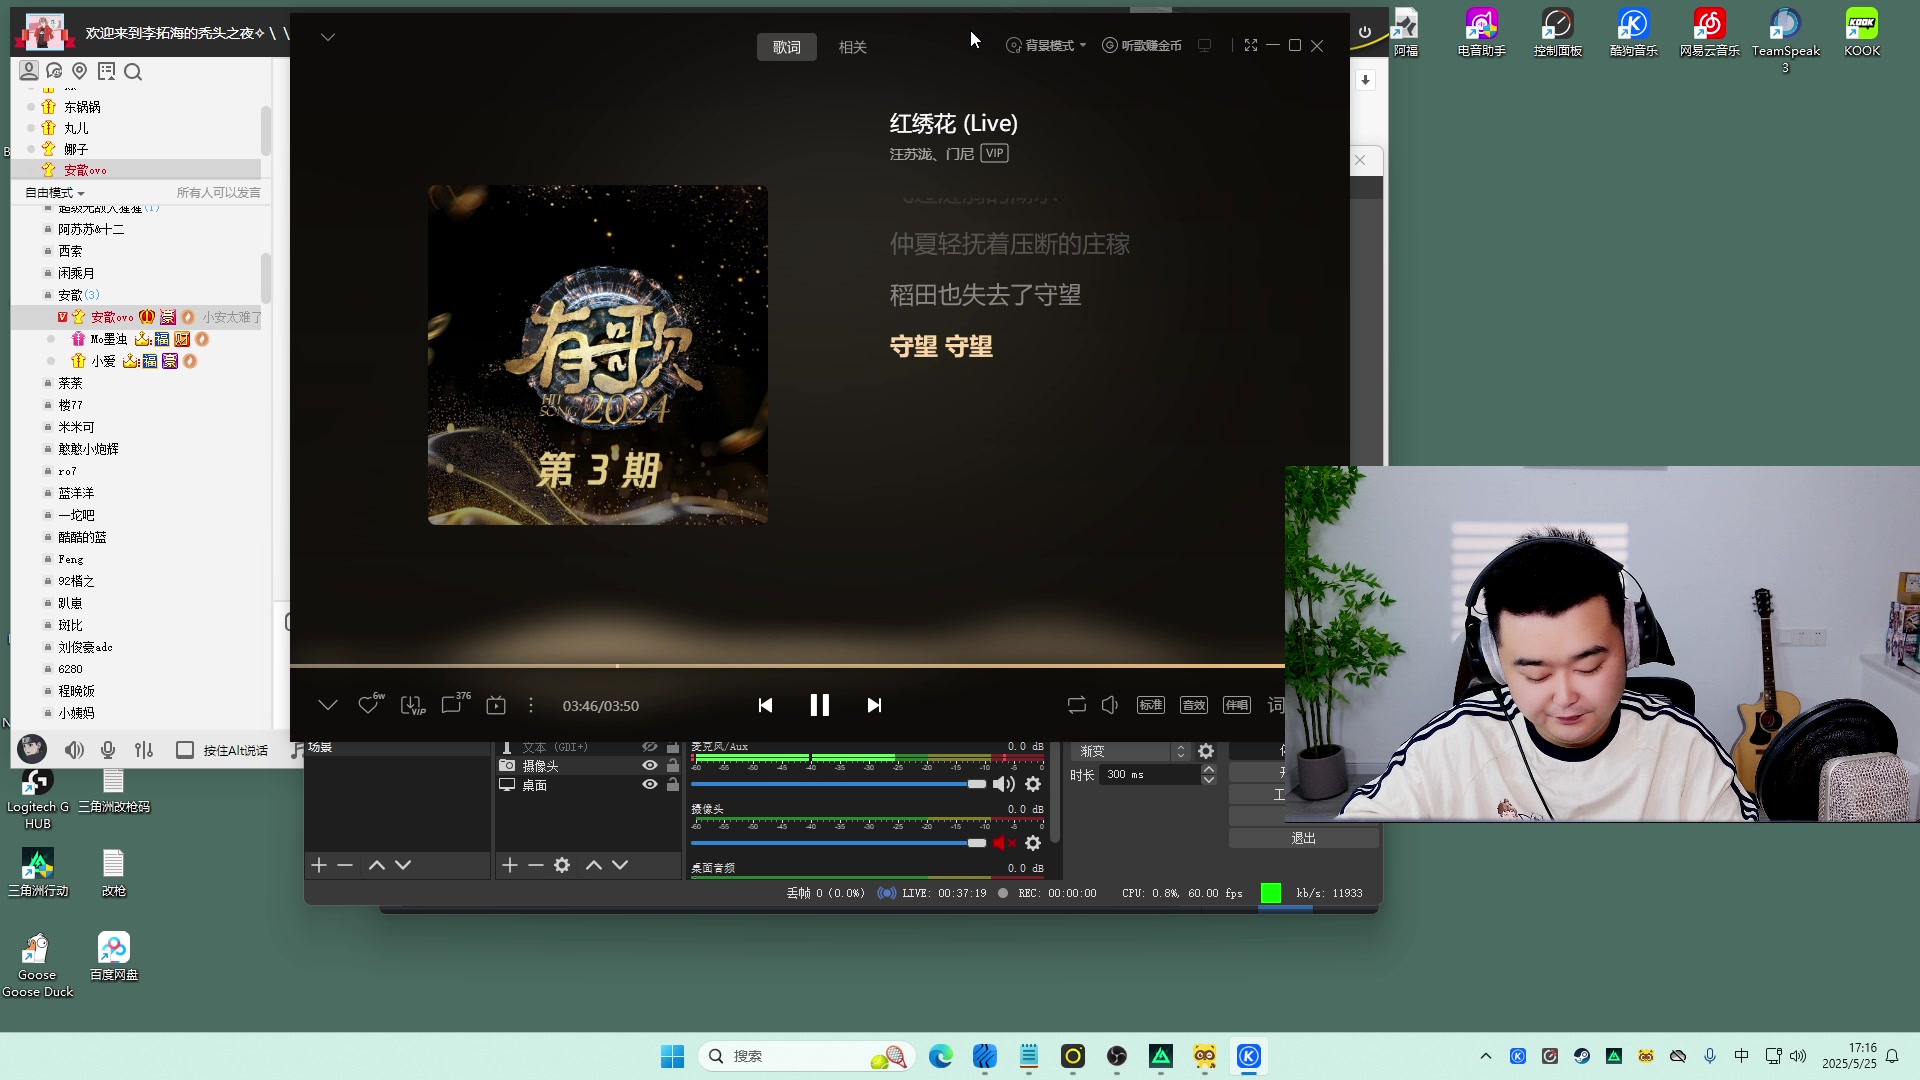Click the taskbar 搜索 box
Image resolution: width=1920 pixels, height=1080 pixels.
pyautogui.click(x=805, y=1056)
